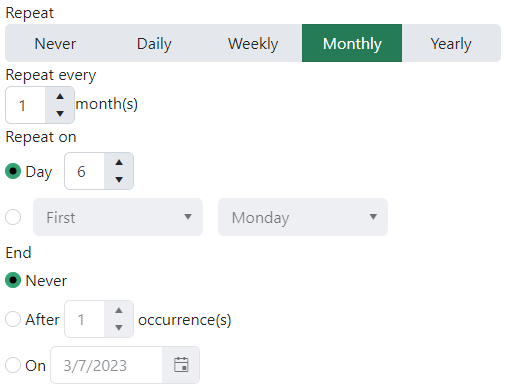Open the First ordinal dropdown
This screenshot has height=392, width=512.
(x=118, y=217)
